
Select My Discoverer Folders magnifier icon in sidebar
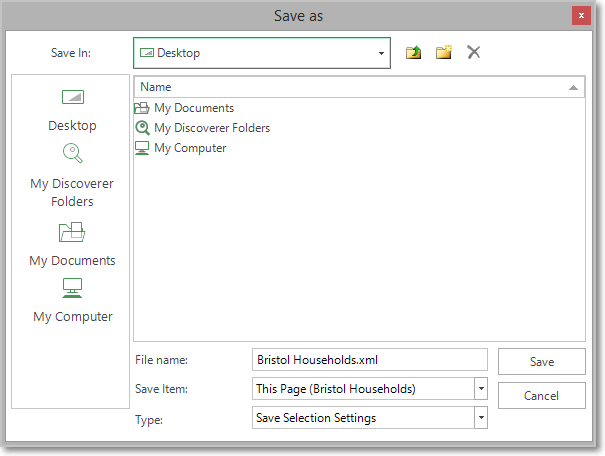click(x=73, y=153)
